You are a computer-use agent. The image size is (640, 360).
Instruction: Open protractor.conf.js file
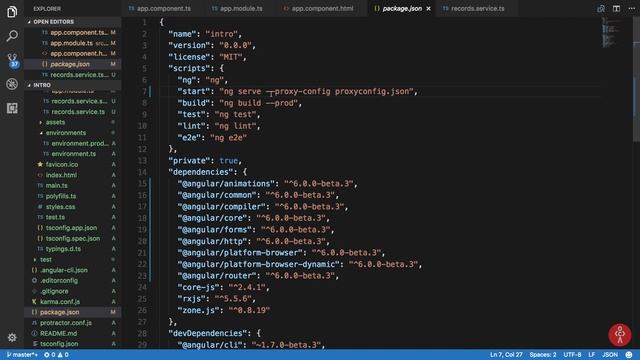coord(73,322)
